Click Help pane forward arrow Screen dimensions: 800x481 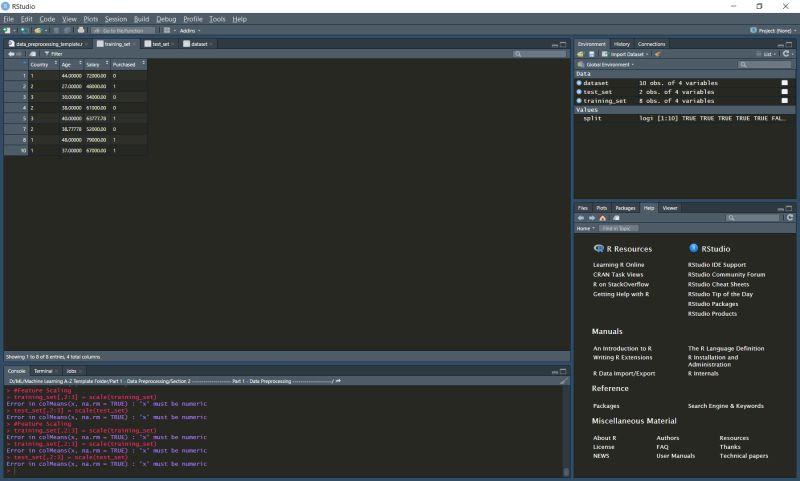tap(592, 218)
